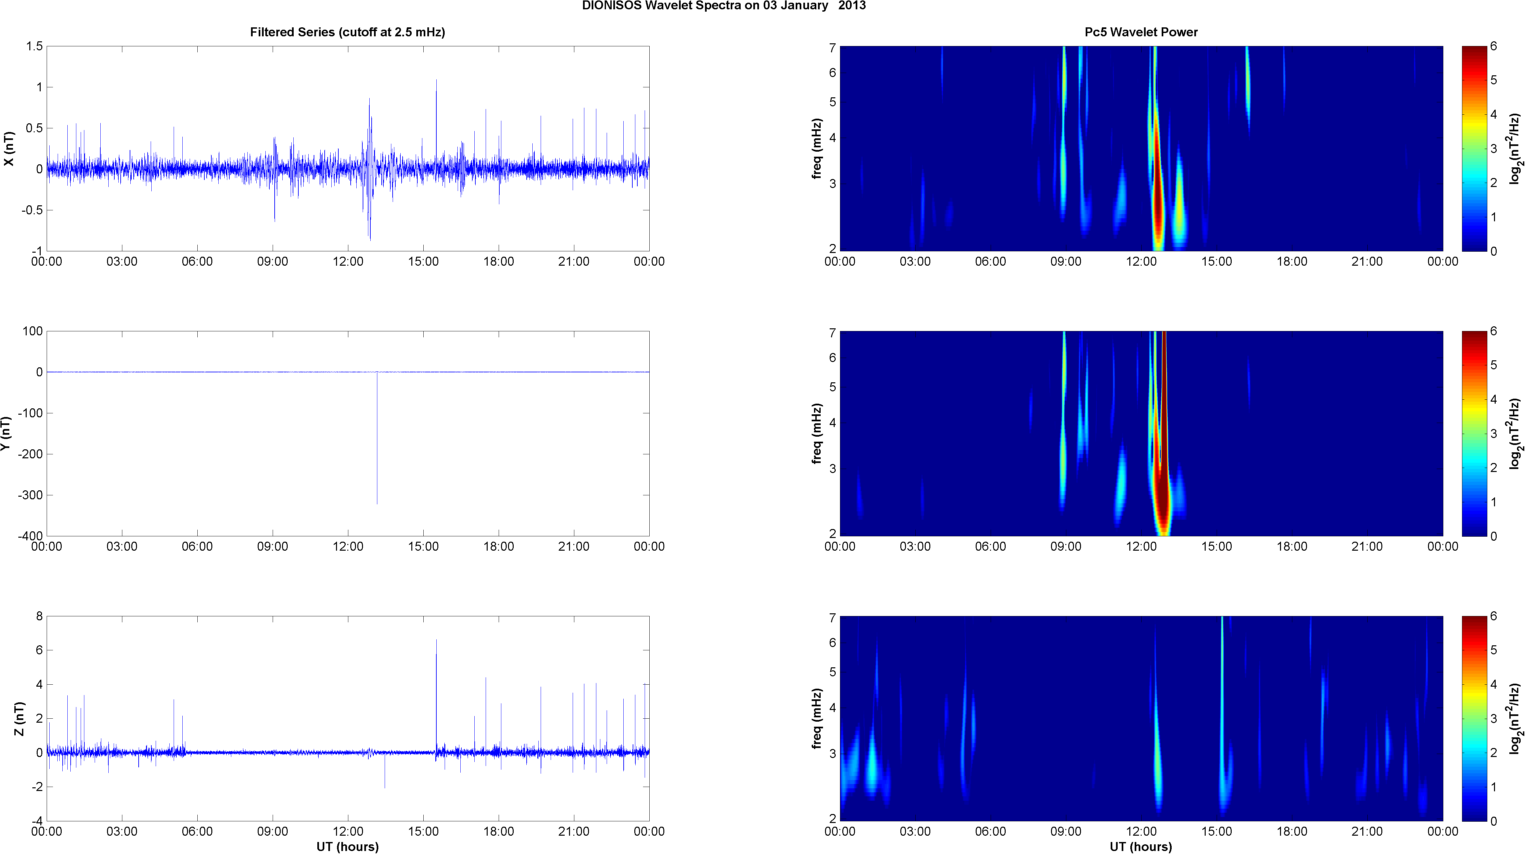Image resolution: width=1525 pixels, height=854 pixels.
Task: Click the red column in middle spectrogram
Action: click(1162, 430)
